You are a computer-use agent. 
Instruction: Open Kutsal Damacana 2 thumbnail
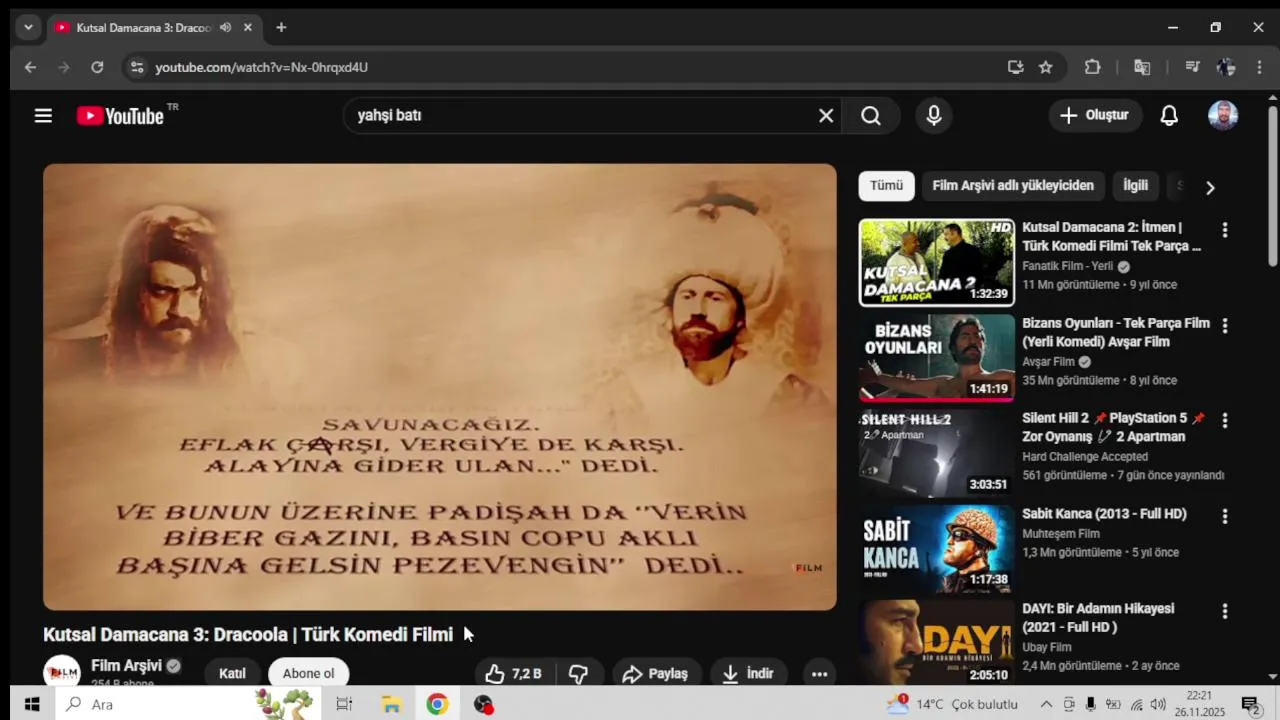point(937,262)
